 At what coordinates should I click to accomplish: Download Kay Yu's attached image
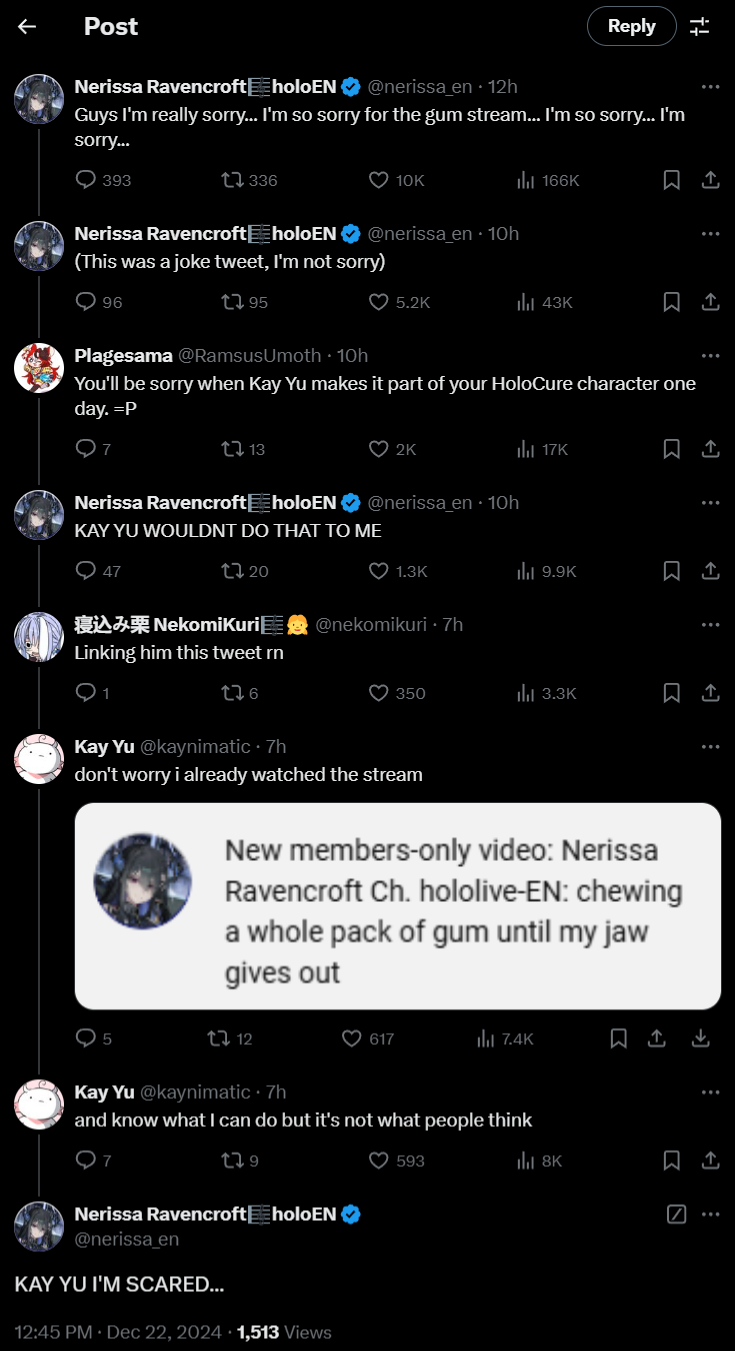coord(701,1039)
